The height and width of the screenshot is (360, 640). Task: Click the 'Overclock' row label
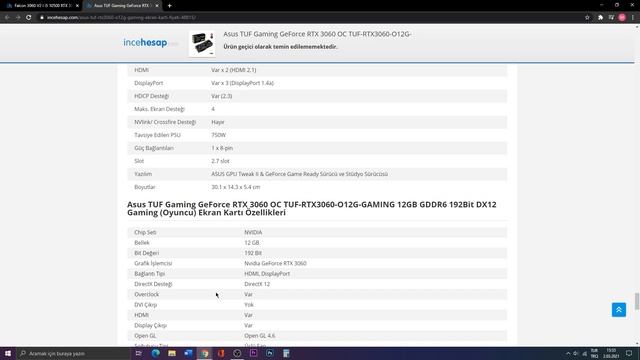pyautogui.click(x=147, y=294)
